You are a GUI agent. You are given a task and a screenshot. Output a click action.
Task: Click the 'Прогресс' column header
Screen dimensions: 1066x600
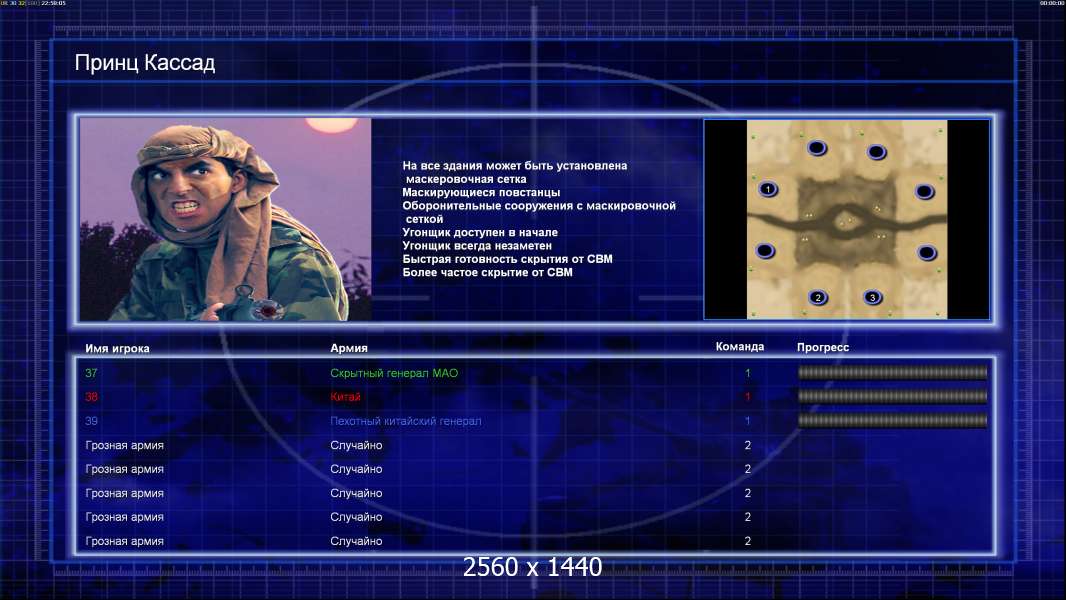click(x=823, y=347)
